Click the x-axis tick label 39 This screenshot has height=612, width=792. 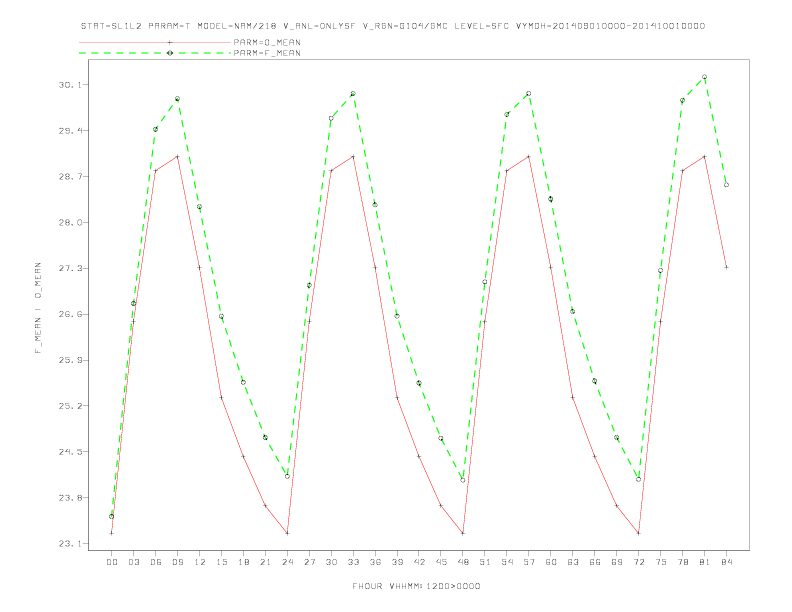tap(397, 562)
